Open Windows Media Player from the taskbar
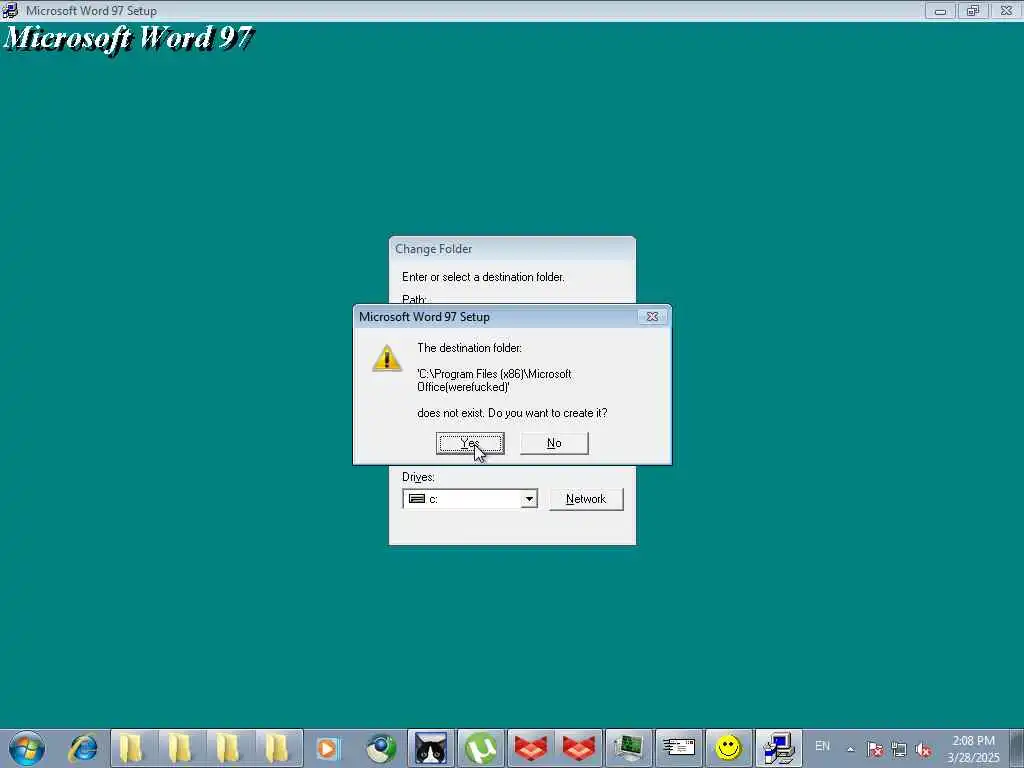The width and height of the screenshot is (1024, 768). pos(327,748)
